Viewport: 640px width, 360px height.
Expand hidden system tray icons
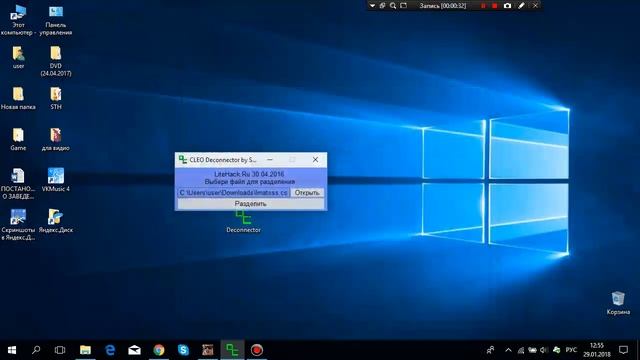(508, 350)
